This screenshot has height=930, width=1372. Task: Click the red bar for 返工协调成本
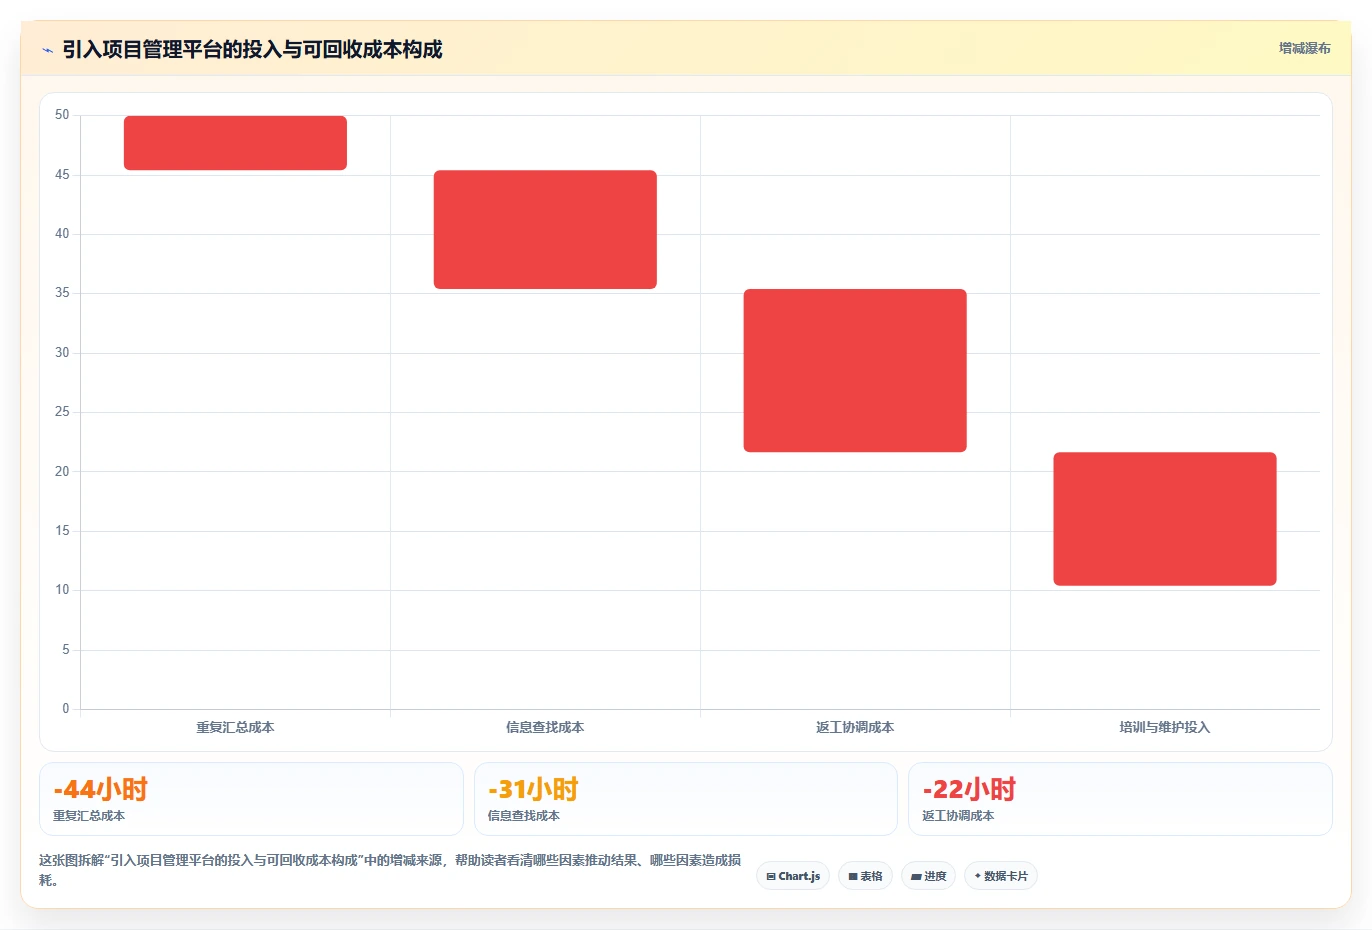click(855, 371)
